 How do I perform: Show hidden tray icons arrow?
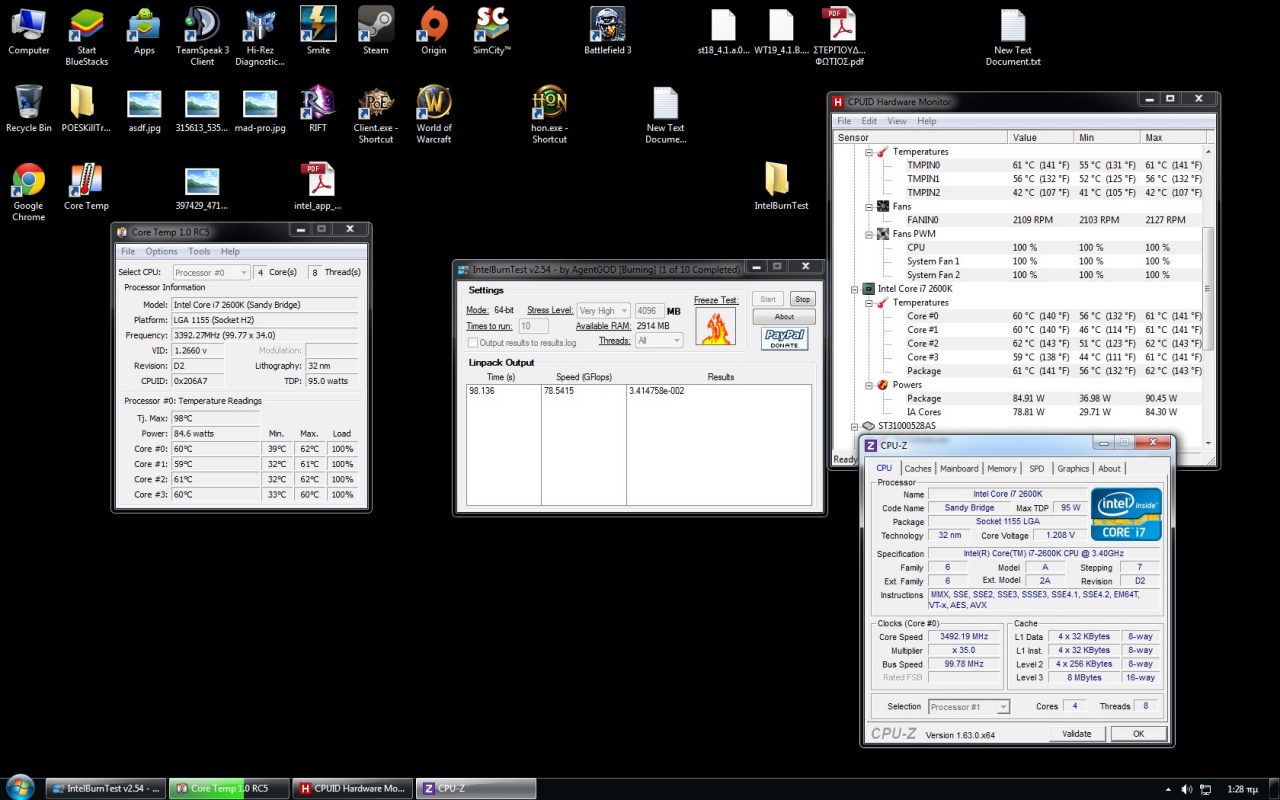tap(1169, 789)
